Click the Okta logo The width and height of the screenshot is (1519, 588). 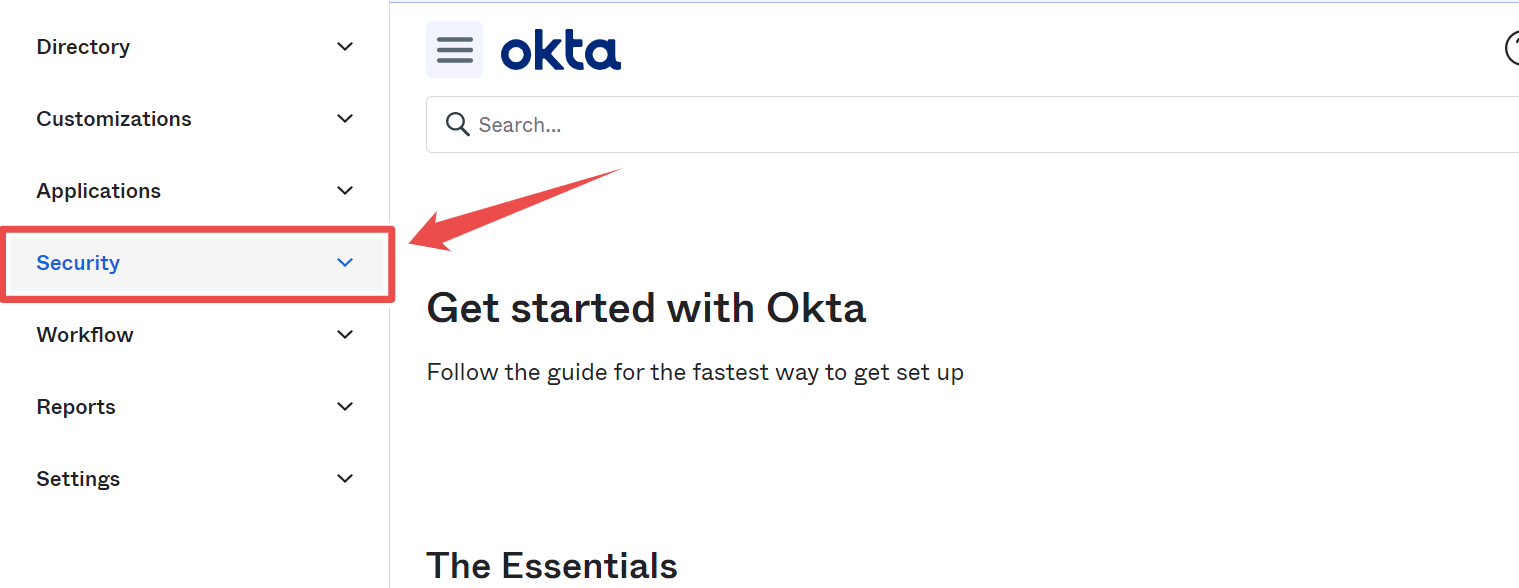(x=561, y=50)
